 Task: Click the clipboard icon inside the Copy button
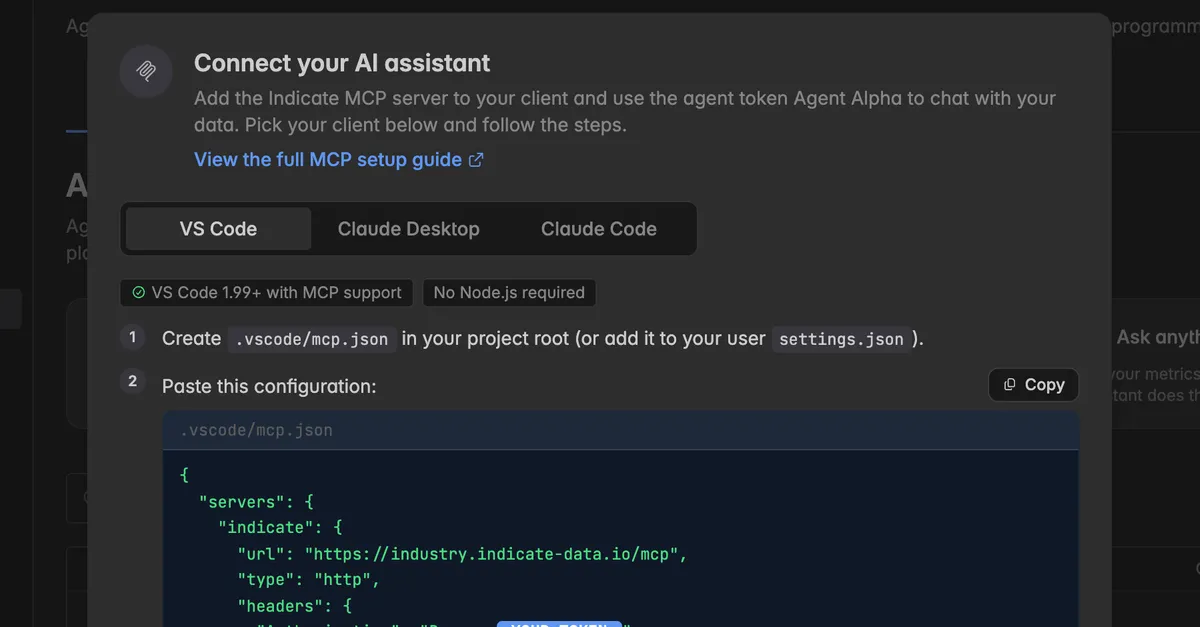tap(1010, 385)
